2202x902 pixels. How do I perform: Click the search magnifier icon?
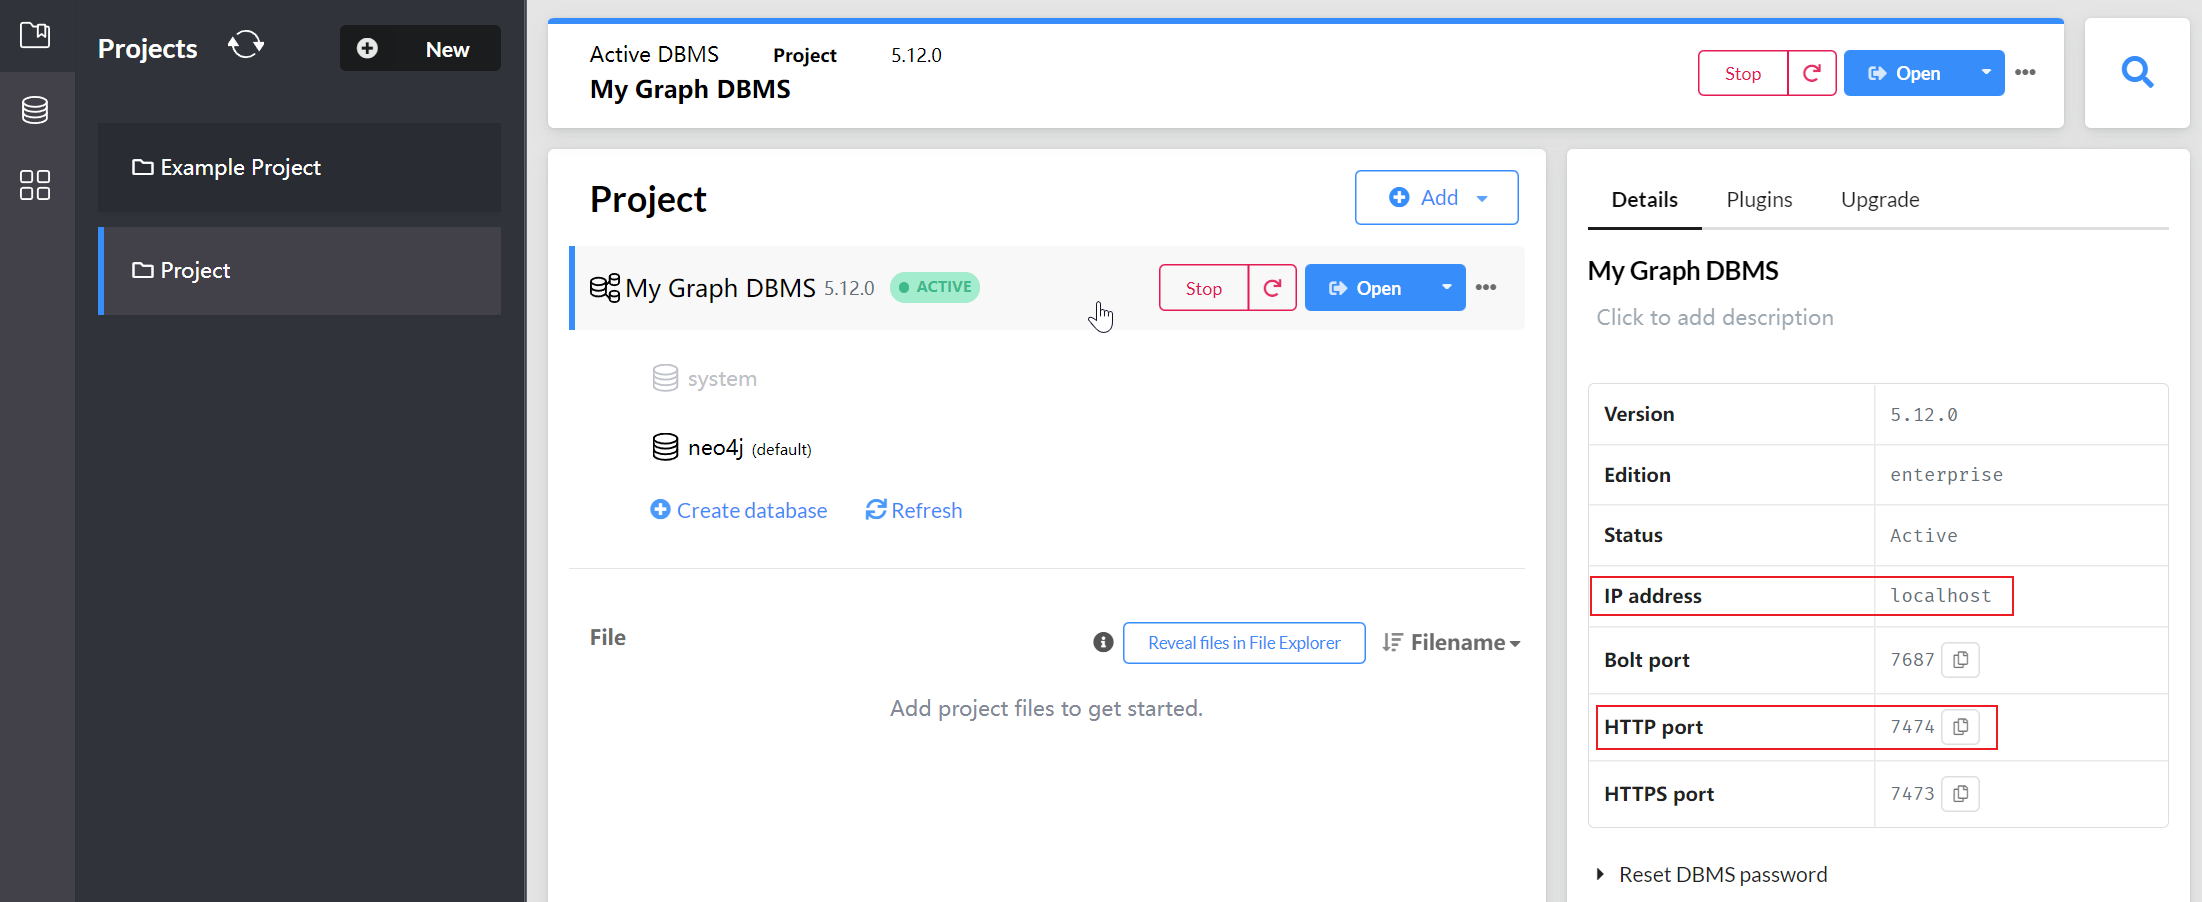pos(2137,72)
